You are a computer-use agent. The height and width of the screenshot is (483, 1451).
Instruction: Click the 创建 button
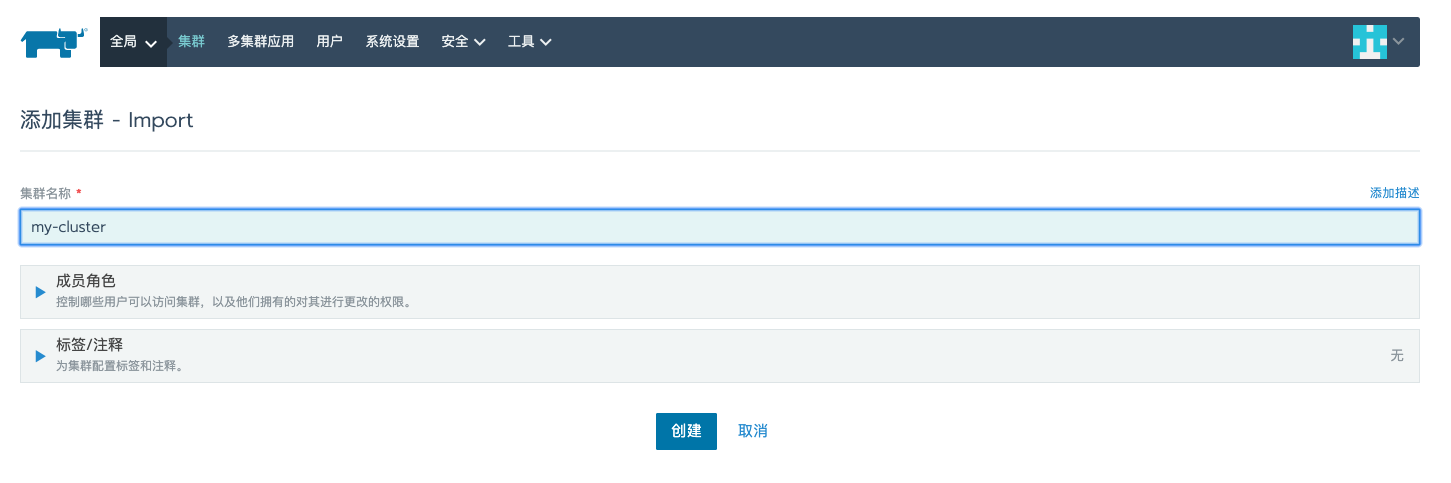click(686, 431)
